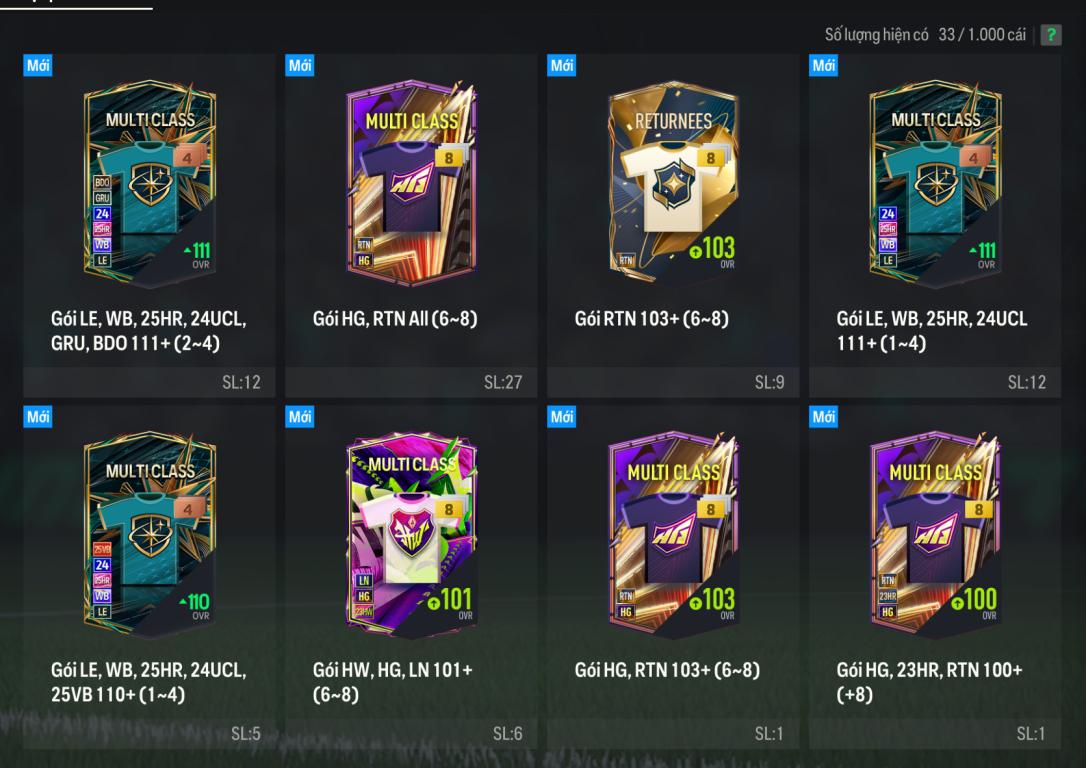Click the Số lượng hiện có 33 / 1.000 counter
This screenshot has height=768, width=1086.
click(x=925, y=35)
